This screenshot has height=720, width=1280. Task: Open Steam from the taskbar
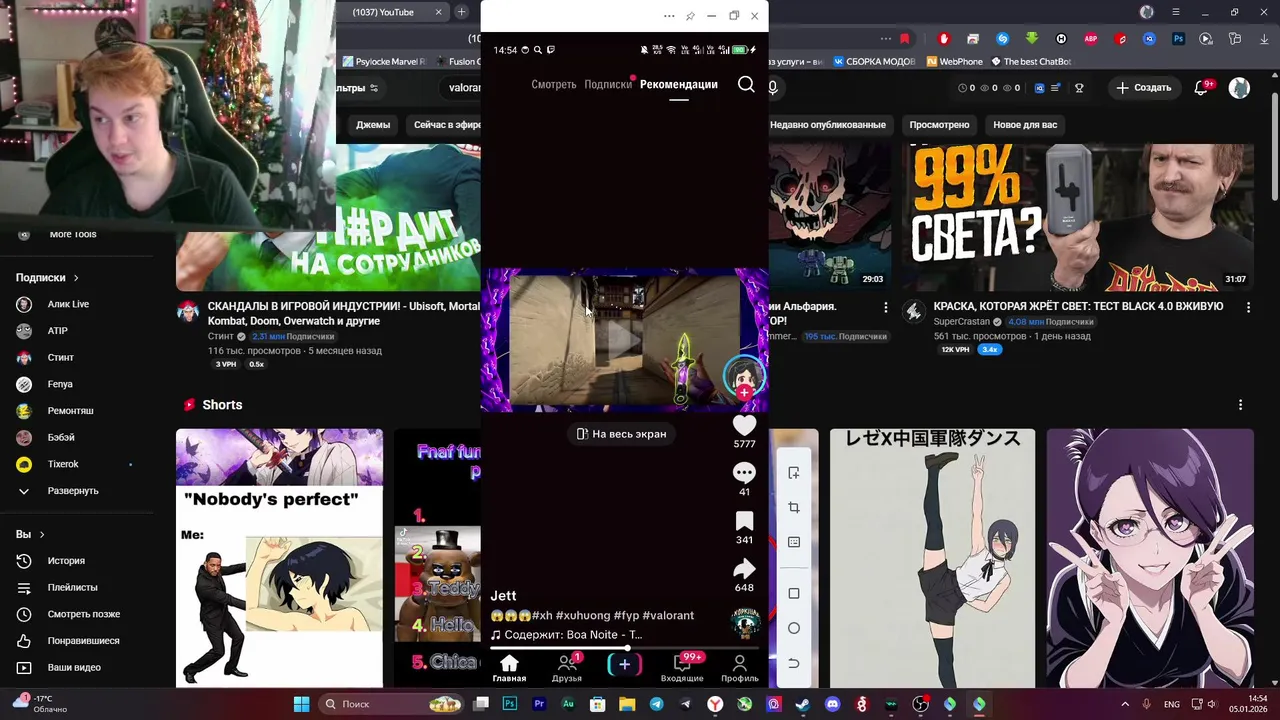click(x=803, y=704)
